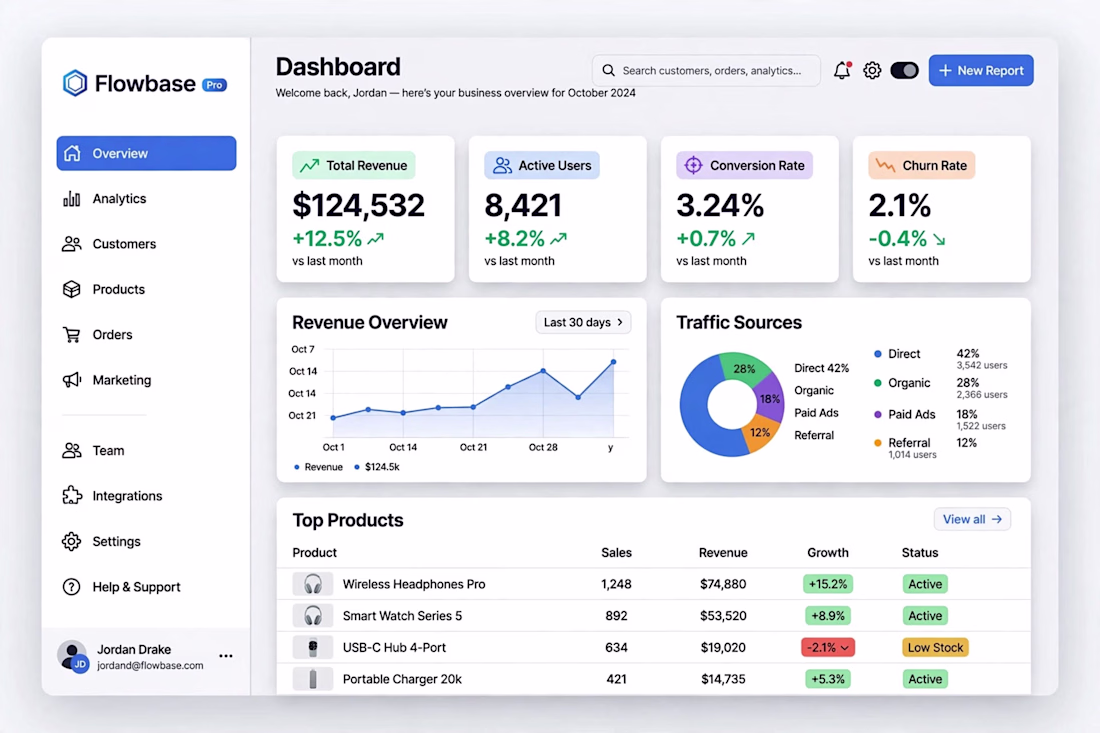Image resolution: width=1100 pixels, height=733 pixels.
Task: Click the orange 12% donut segment
Action: (x=760, y=433)
